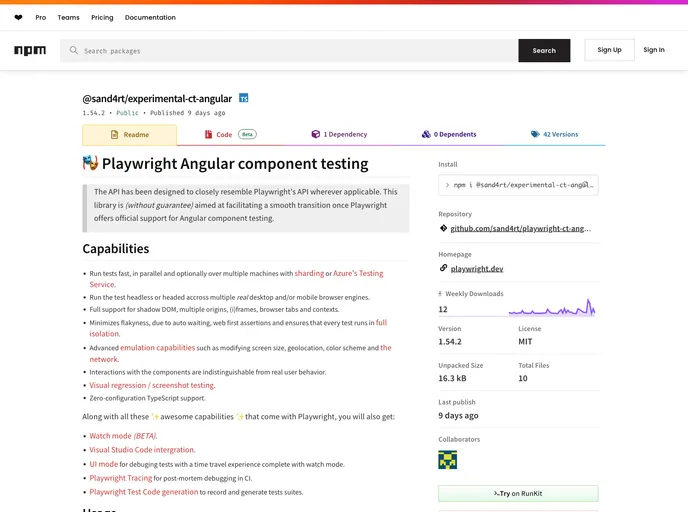The width and height of the screenshot is (688, 512).
Task: Click the copy icon in install command
Action: pyautogui.click(x=585, y=185)
